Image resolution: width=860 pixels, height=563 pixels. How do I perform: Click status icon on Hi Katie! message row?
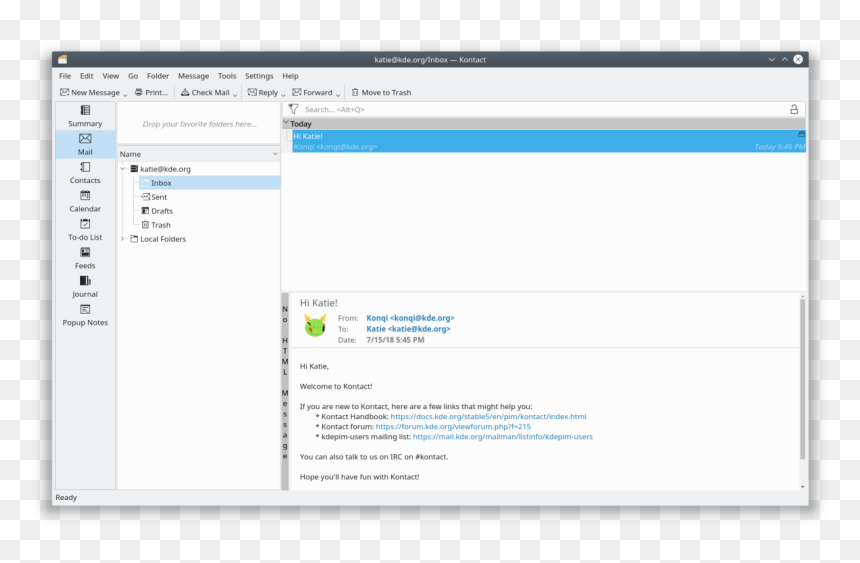[x=801, y=134]
